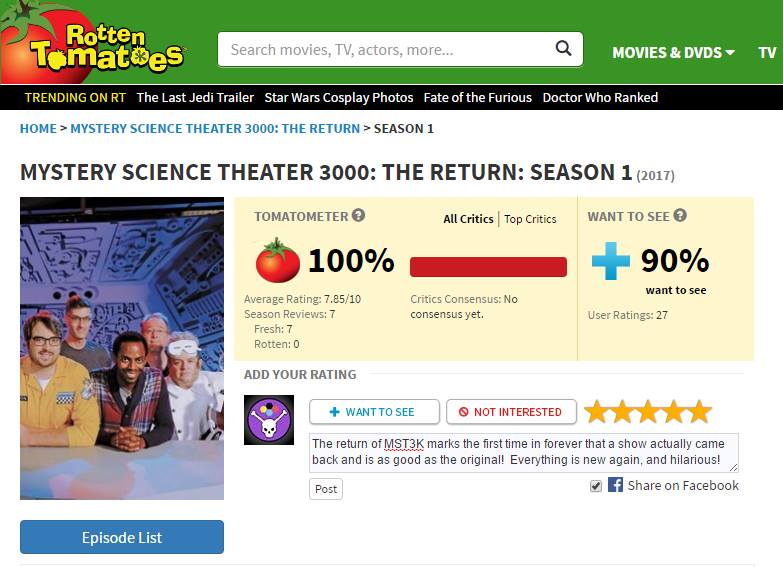The width and height of the screenshot is (783, 567).
Task: Click the blue plus want-to-see icon
Action: coord(610,261)
